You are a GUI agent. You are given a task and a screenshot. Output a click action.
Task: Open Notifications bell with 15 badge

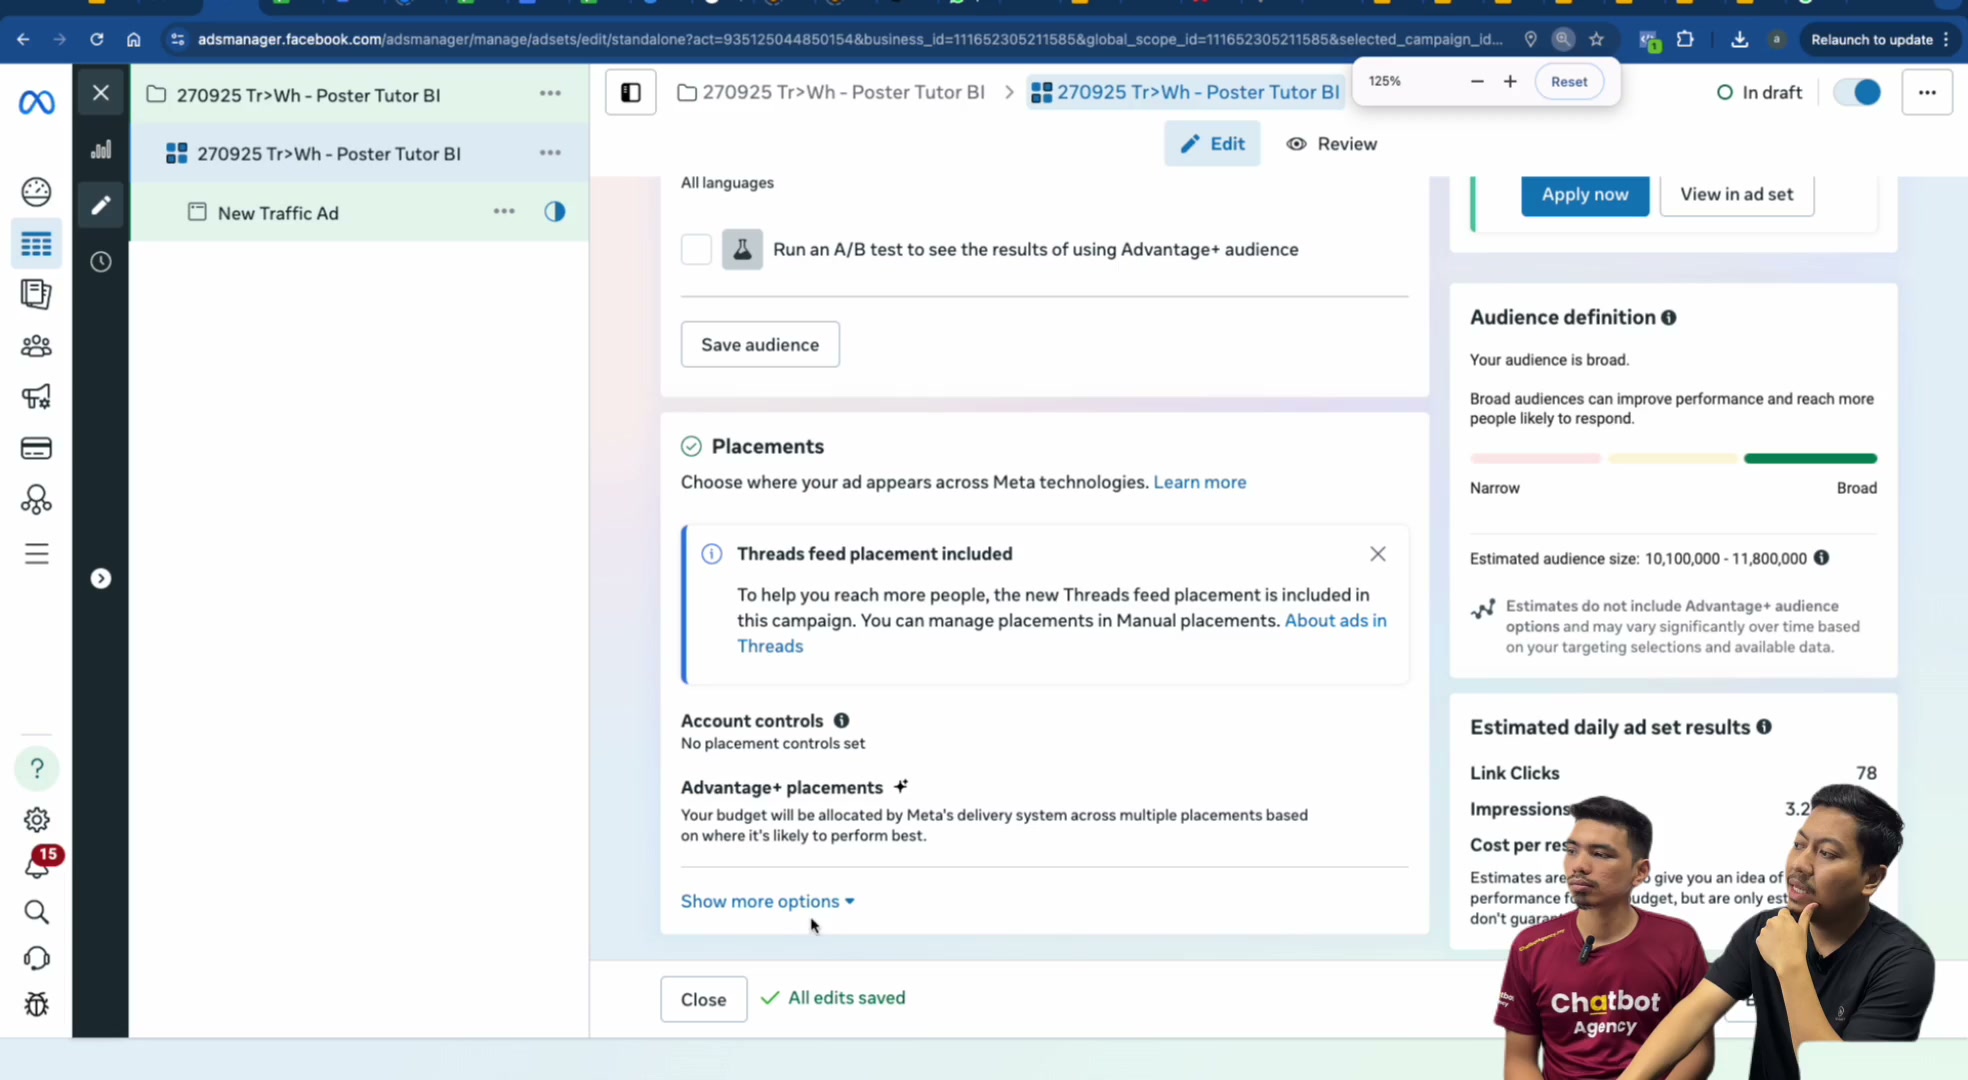[x=39, y=863]
